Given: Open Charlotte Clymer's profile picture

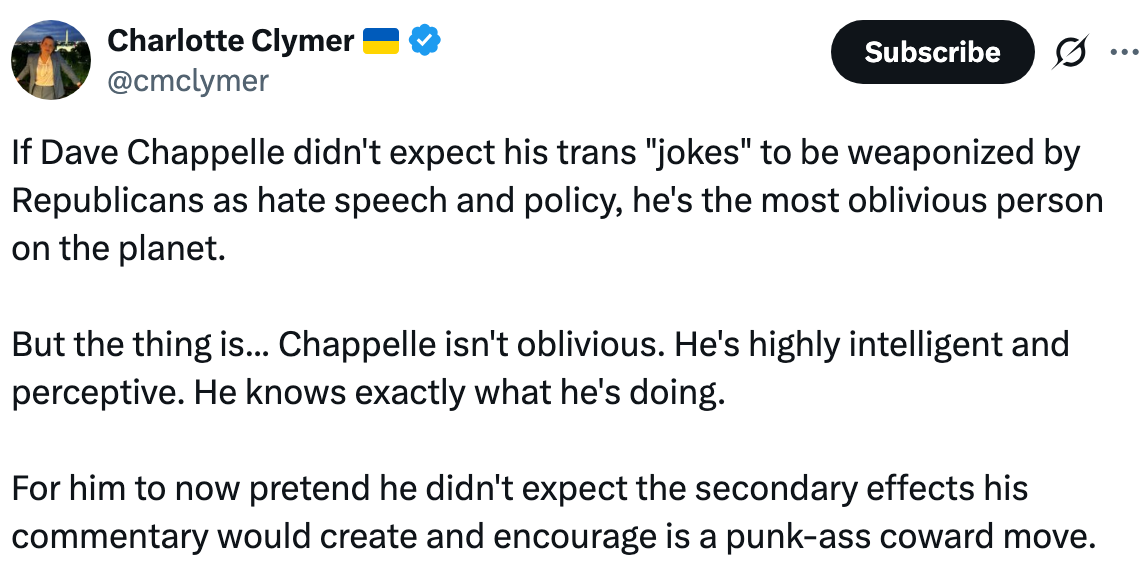Looking at the screenshot, I should (51, 60).
